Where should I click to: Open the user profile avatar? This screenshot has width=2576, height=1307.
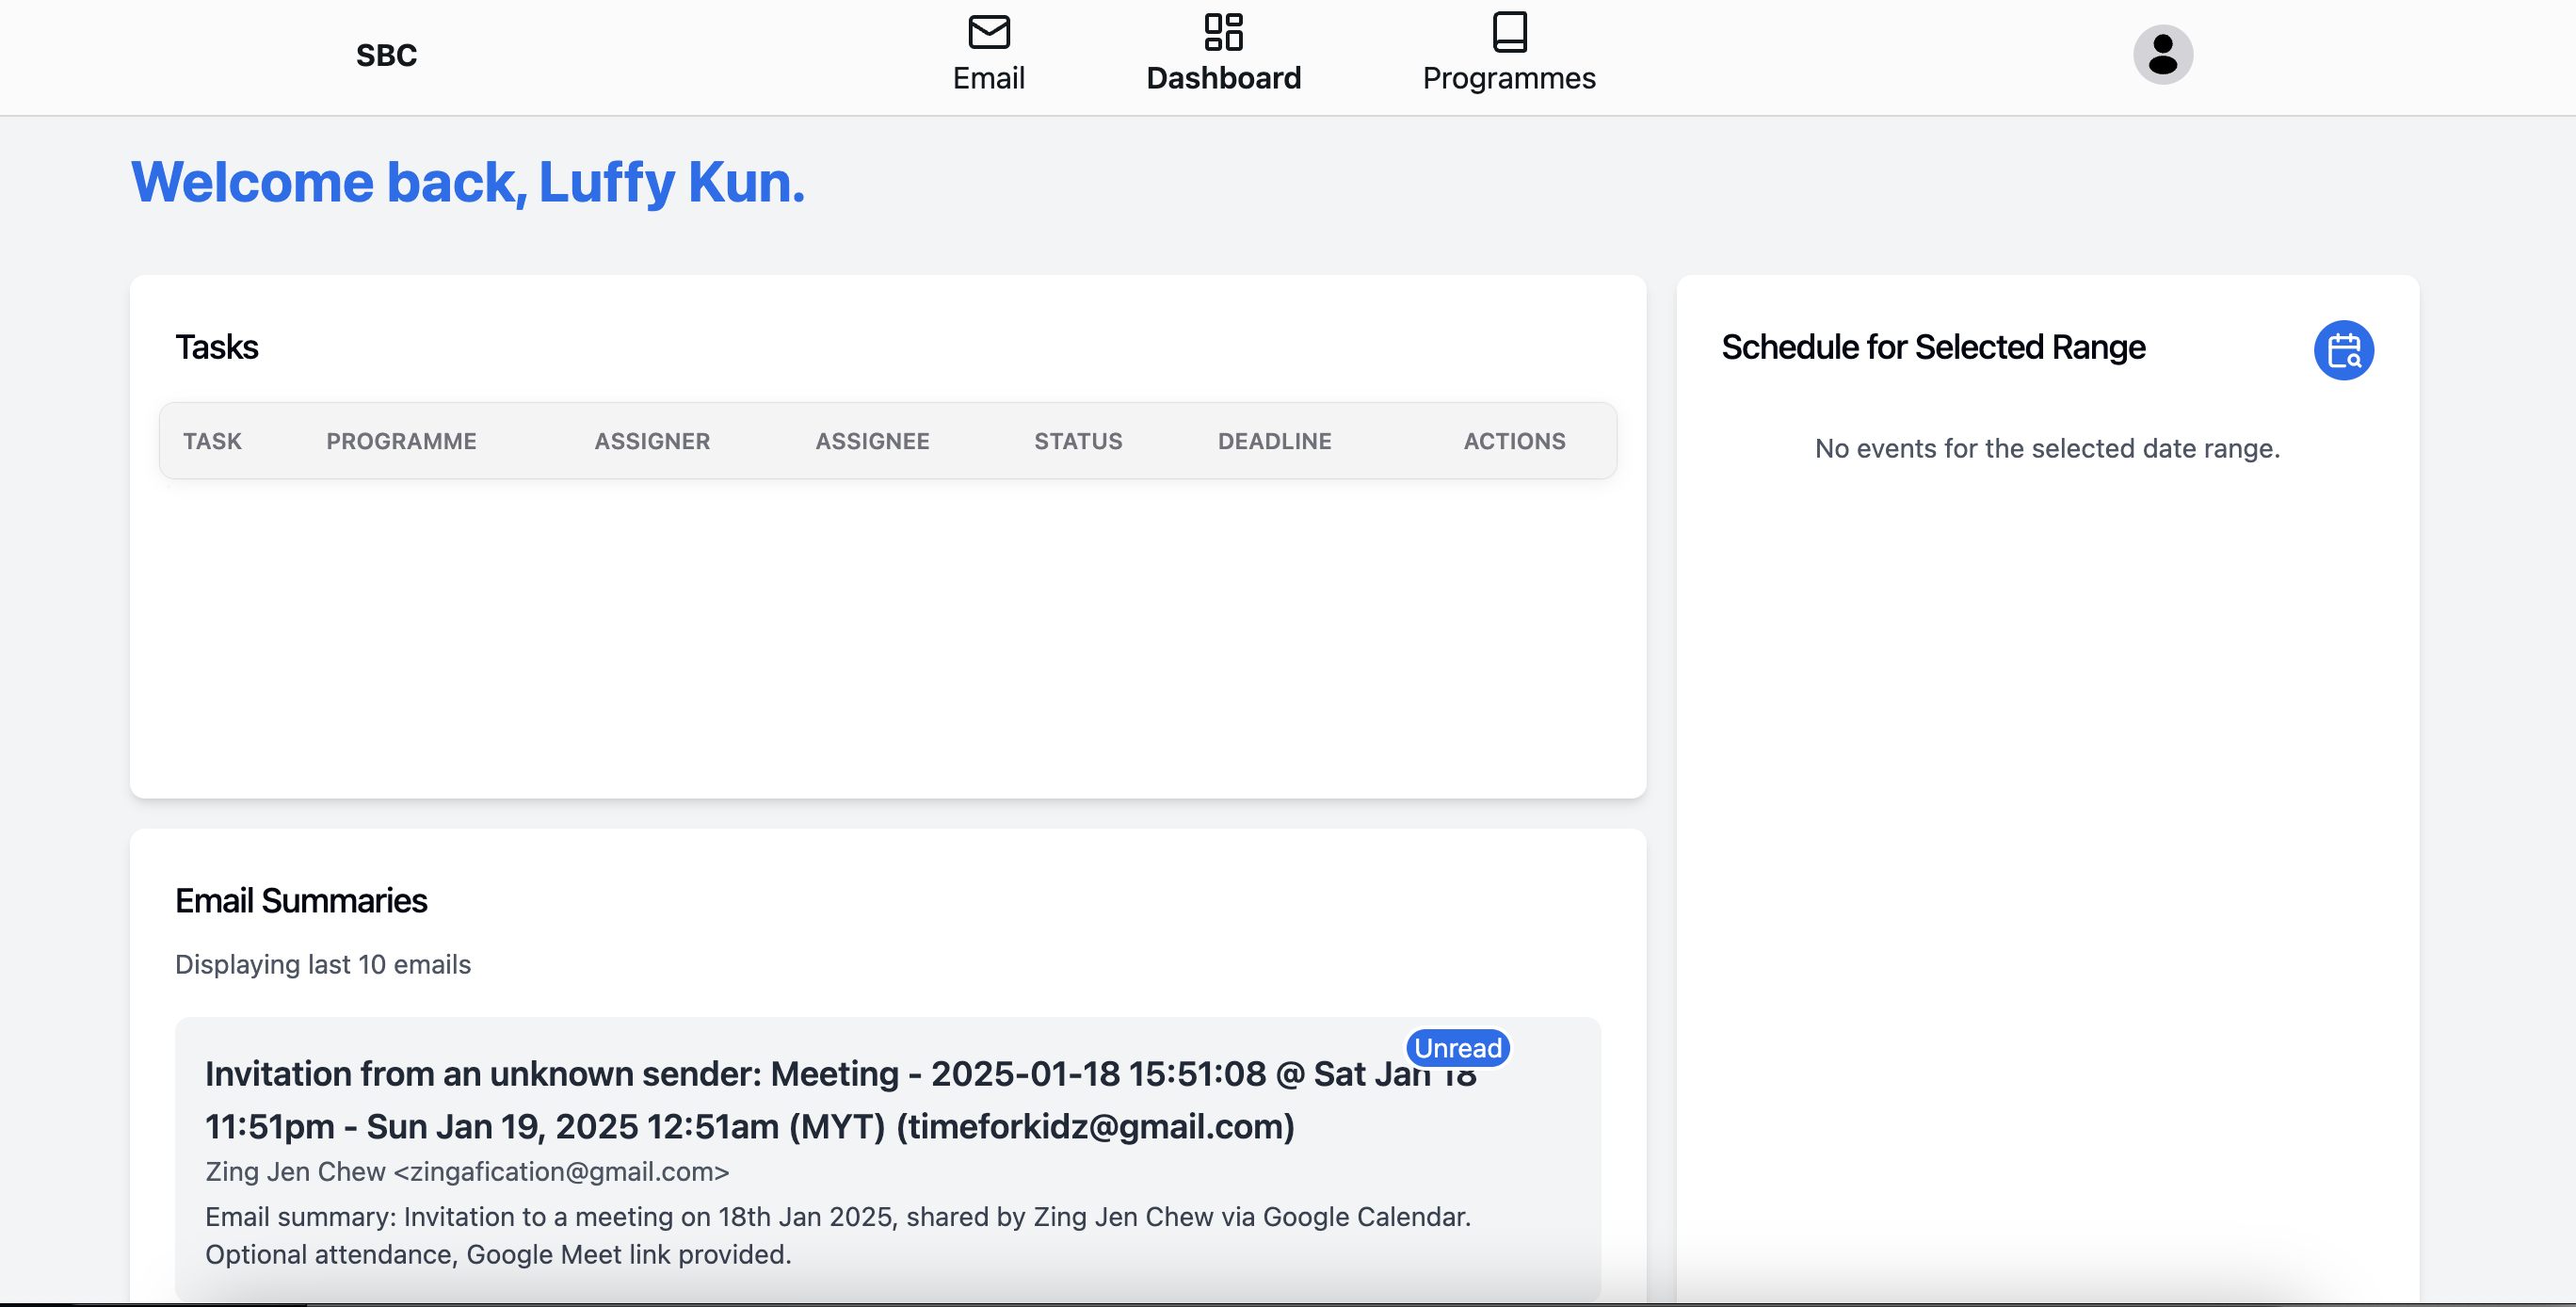pyautogui.click(x=2162, y=55)
